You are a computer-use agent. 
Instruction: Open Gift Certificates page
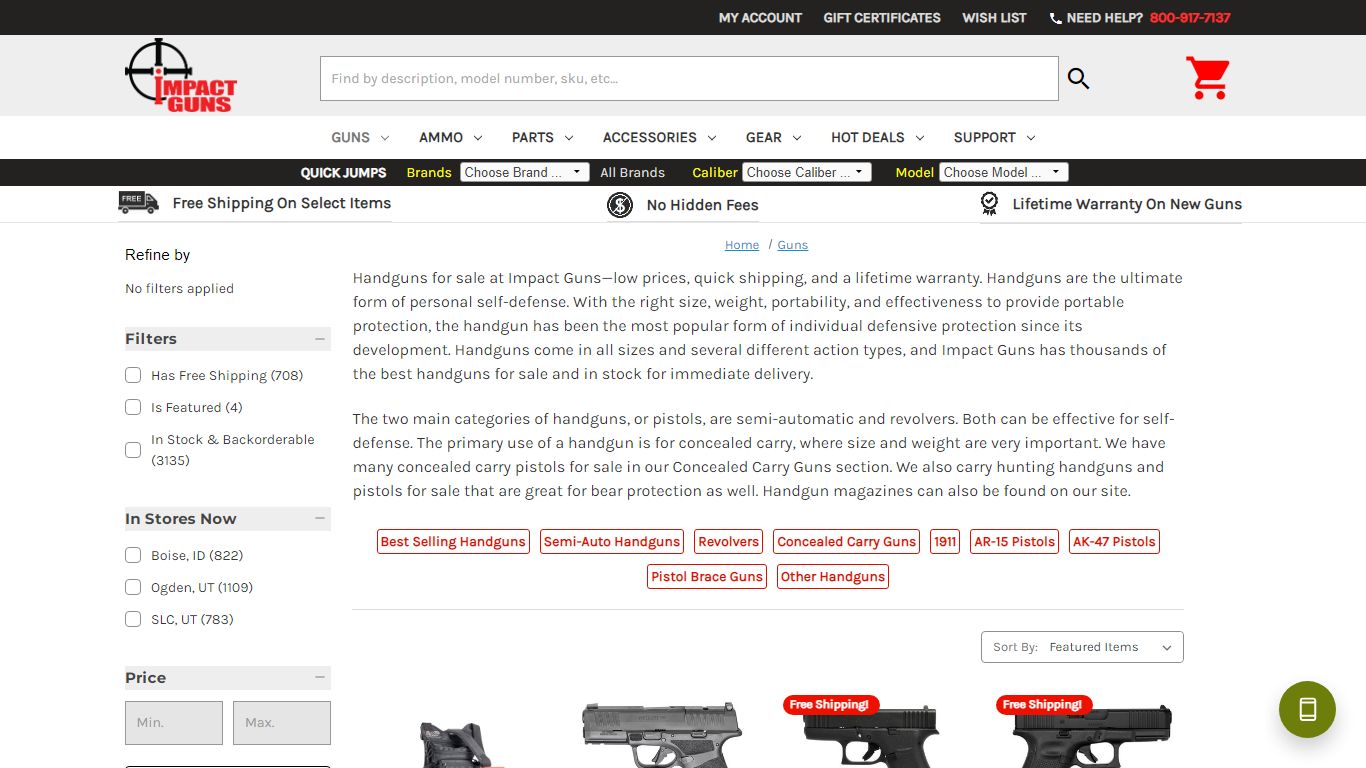(882, 18)
